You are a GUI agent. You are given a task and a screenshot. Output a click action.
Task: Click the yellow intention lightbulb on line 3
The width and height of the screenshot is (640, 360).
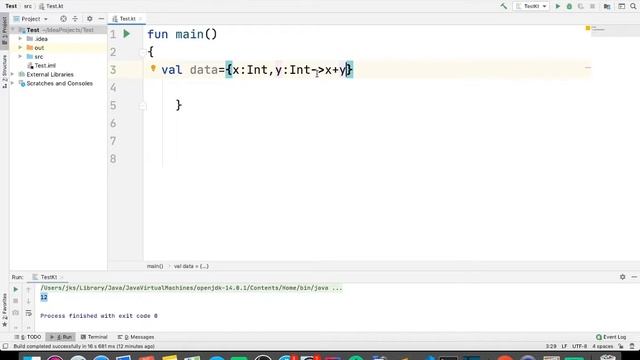coord(153,69)
